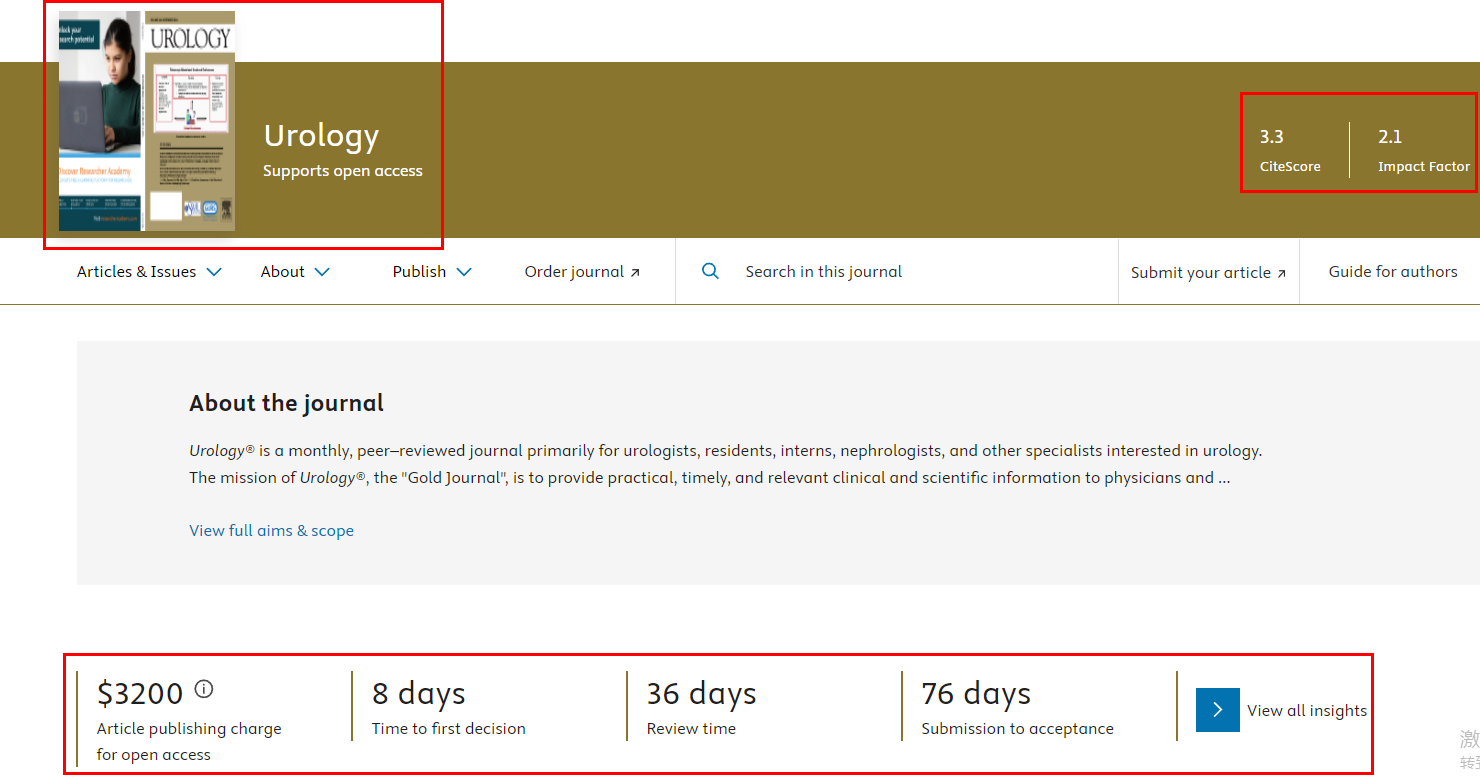Click the 36 days Review time stat
The height and width of the screenshot is (777, 1480).
(700, 707)
